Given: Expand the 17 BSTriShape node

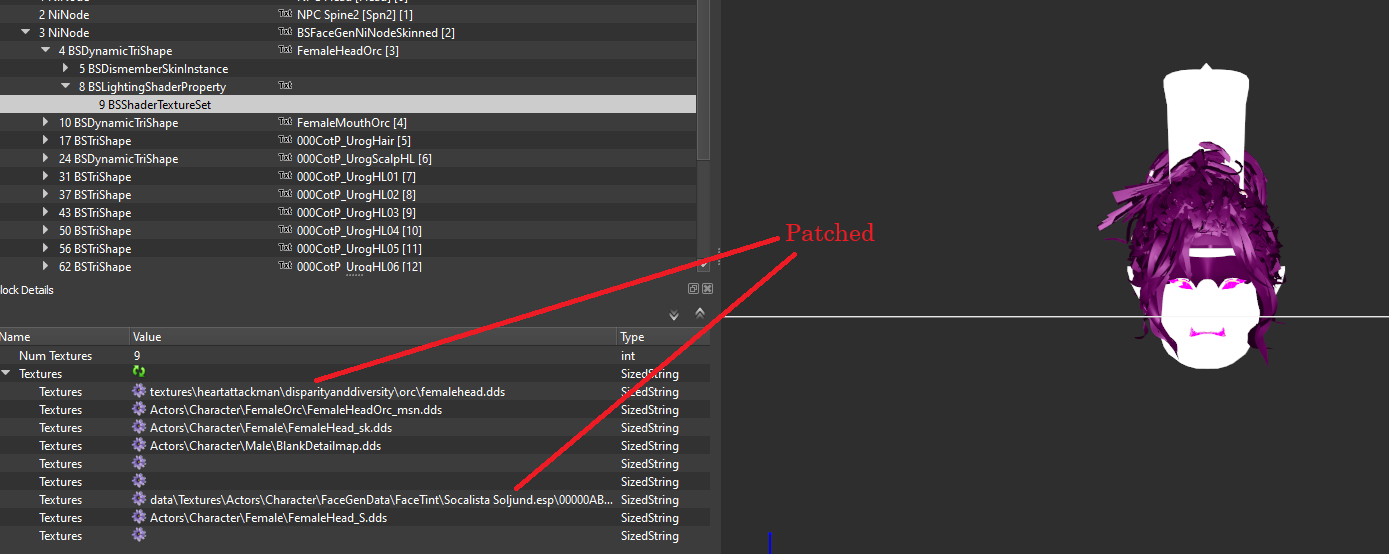Looking at the screenshot, I should [x=46, y=141].
